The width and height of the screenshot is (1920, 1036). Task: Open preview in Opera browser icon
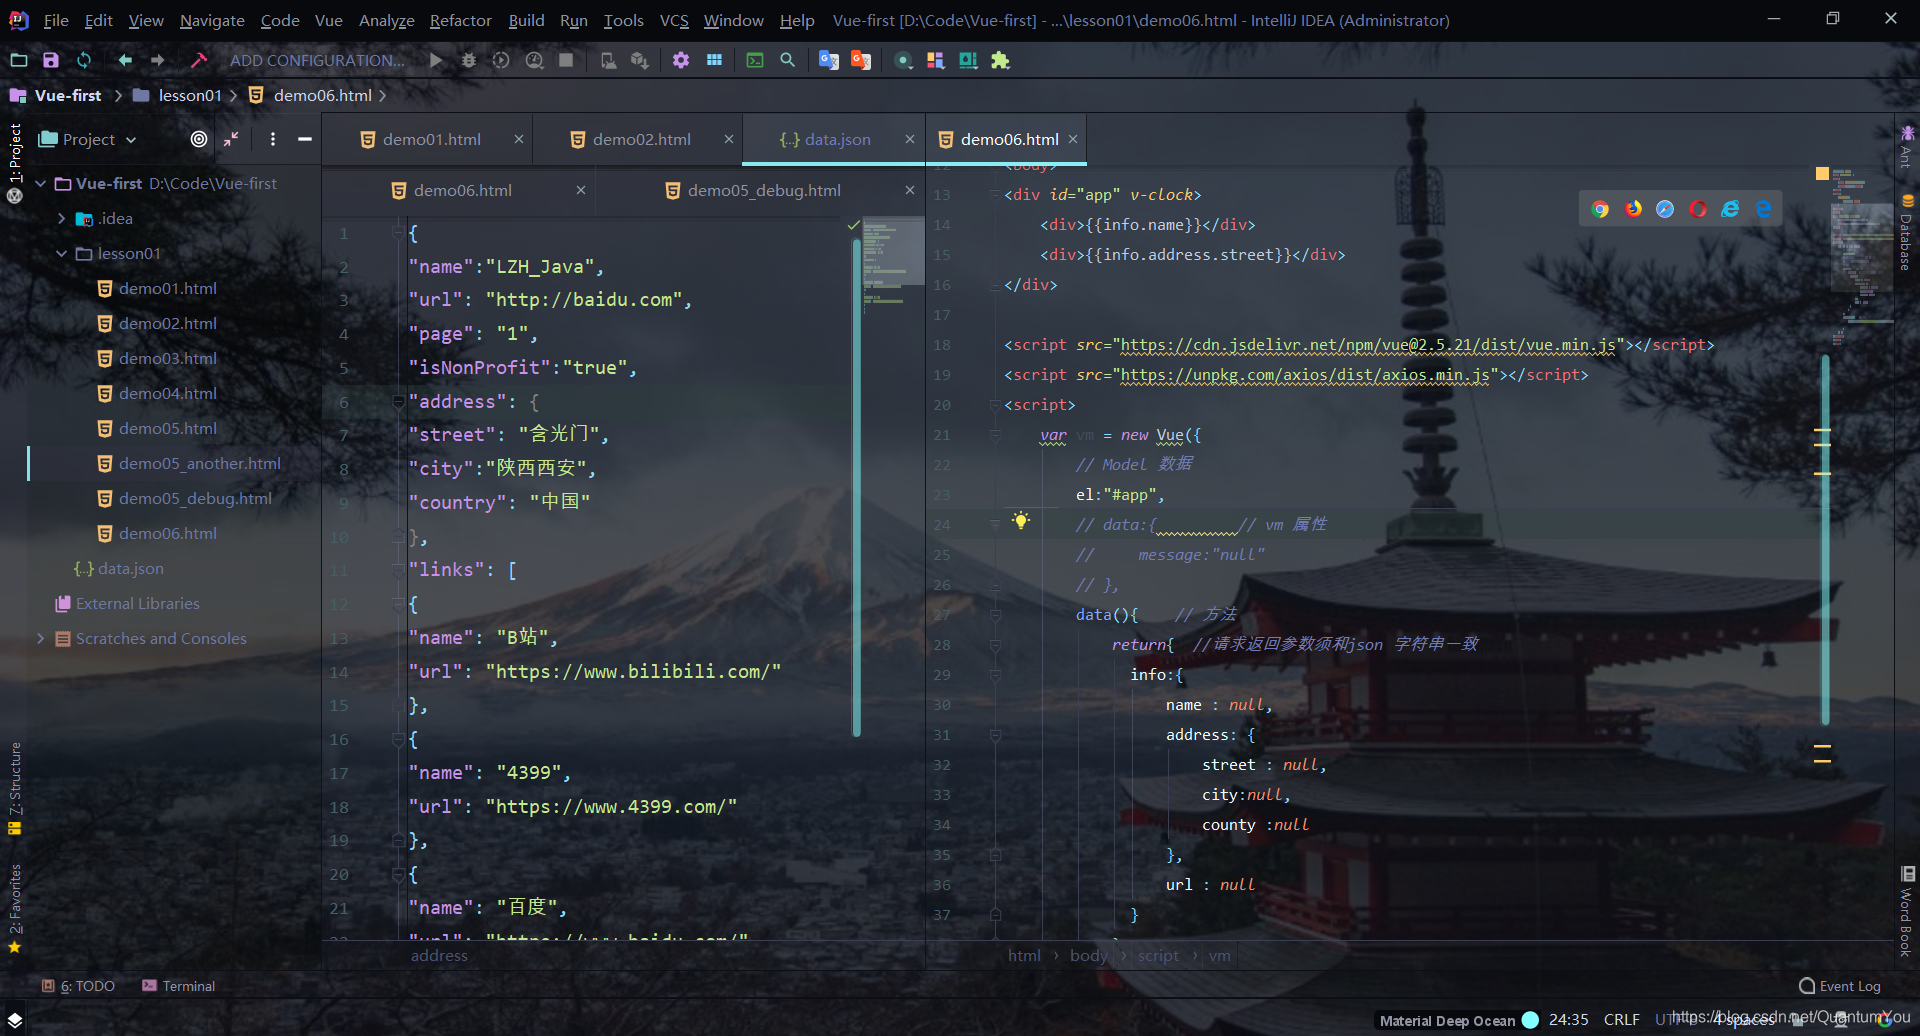click(x=1698, y=209)
